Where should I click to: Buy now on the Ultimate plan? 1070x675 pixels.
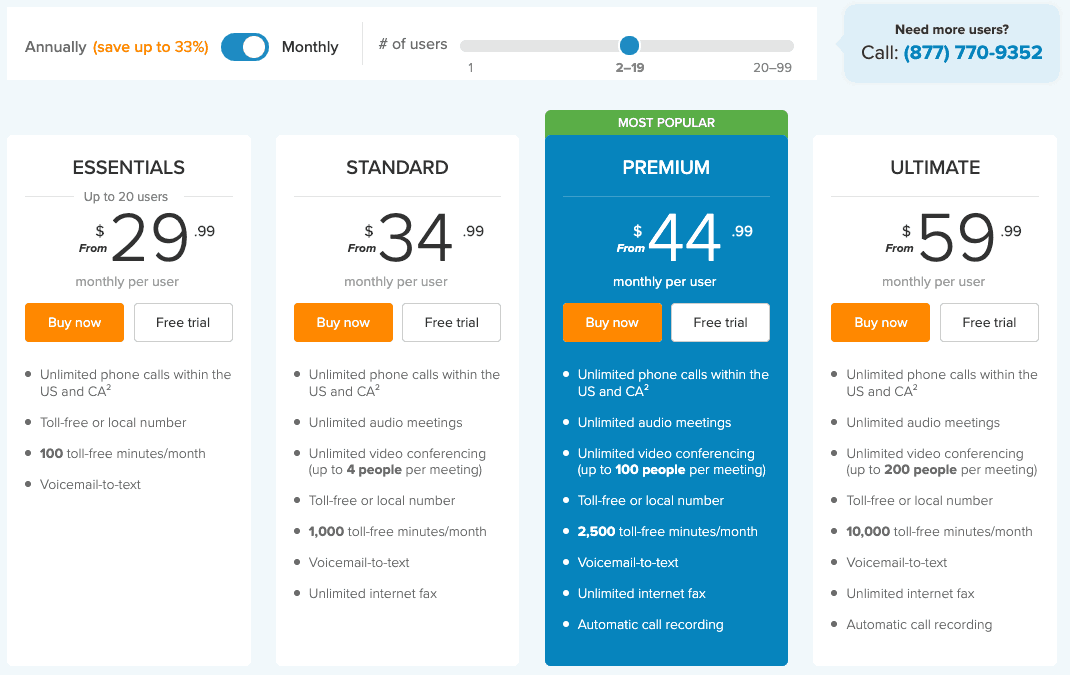point(880,322)
